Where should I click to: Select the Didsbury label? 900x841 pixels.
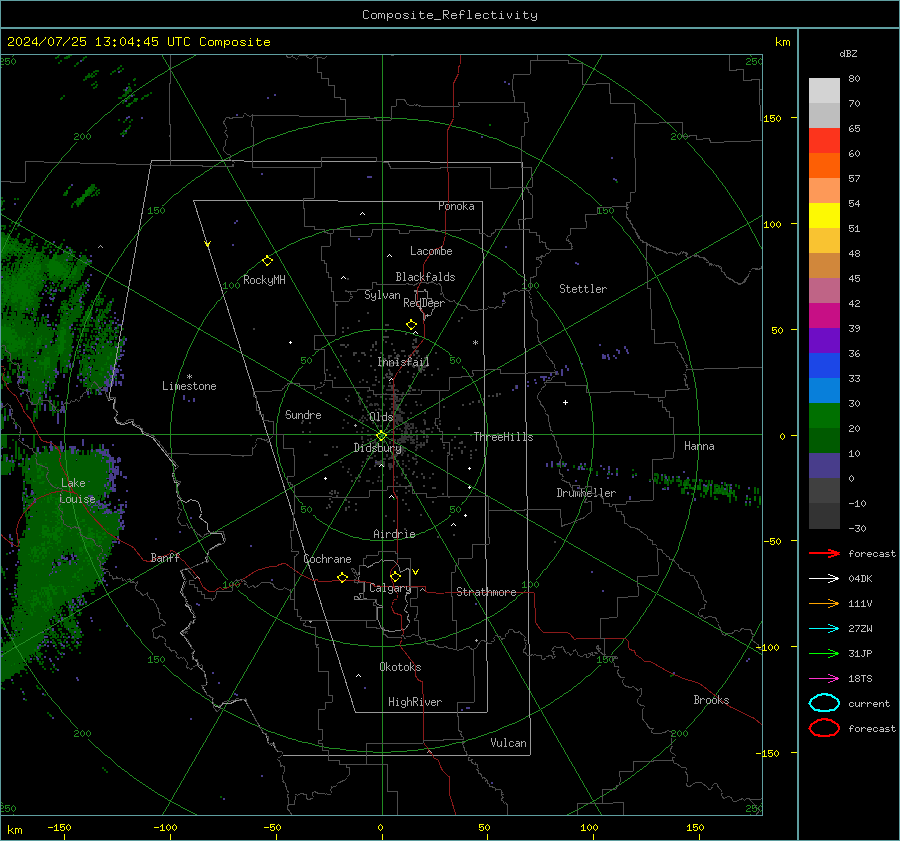(377, 448)
